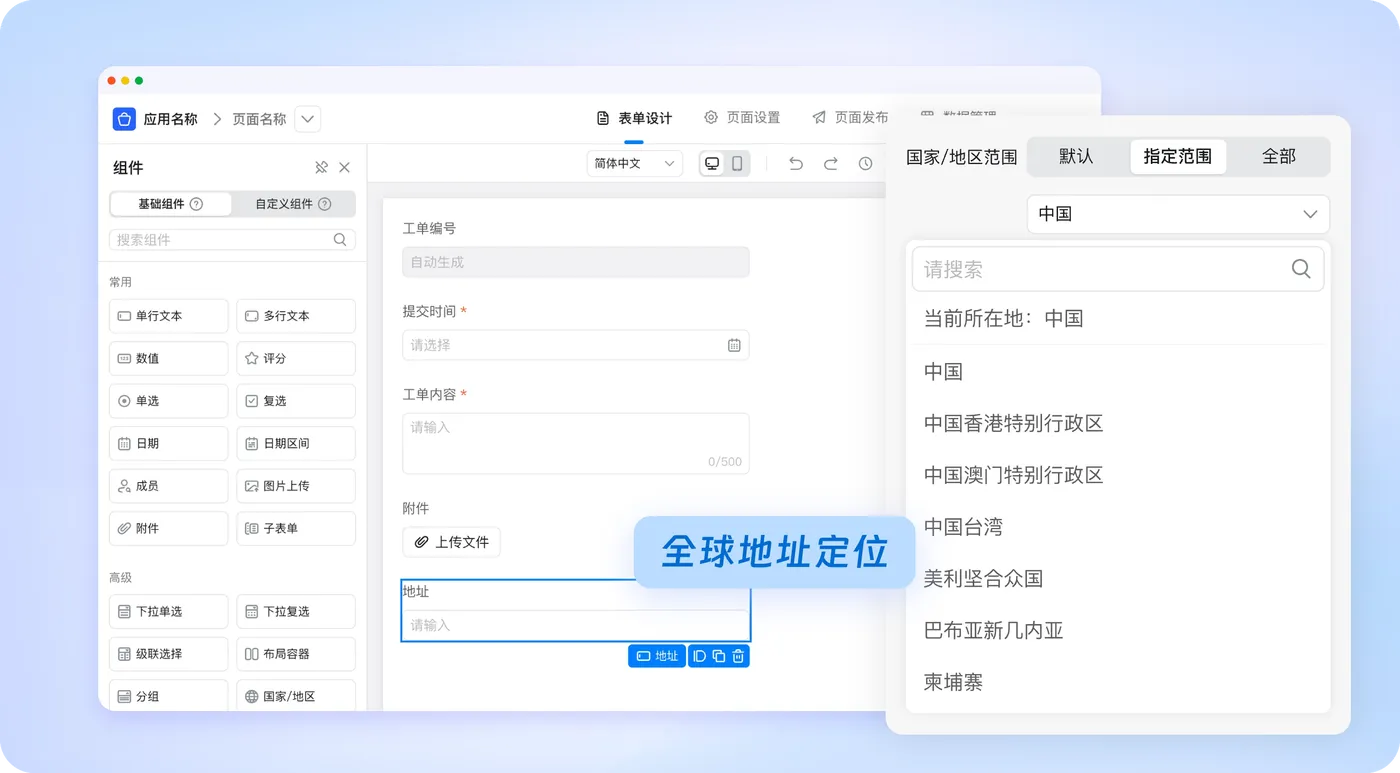
Task: Open the 页面发布 tab
Action: click(850, 118)
